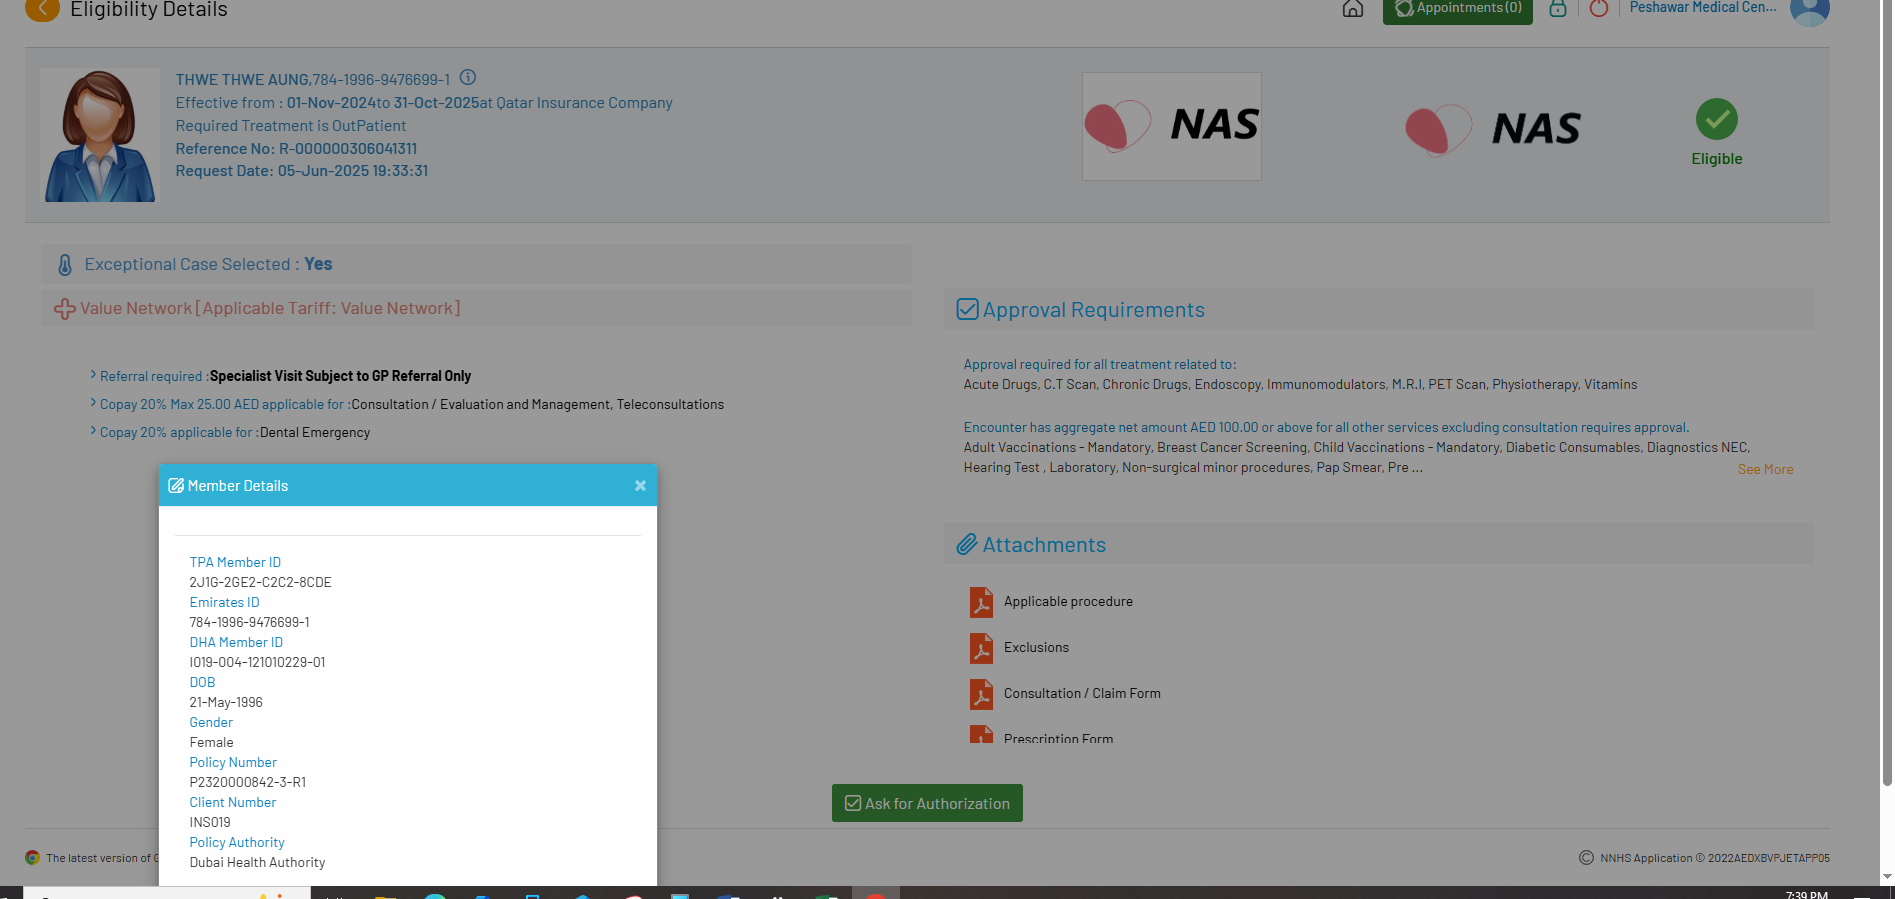Click the Member Details edit icon
1895x899 pixels.
pos(176,486)
